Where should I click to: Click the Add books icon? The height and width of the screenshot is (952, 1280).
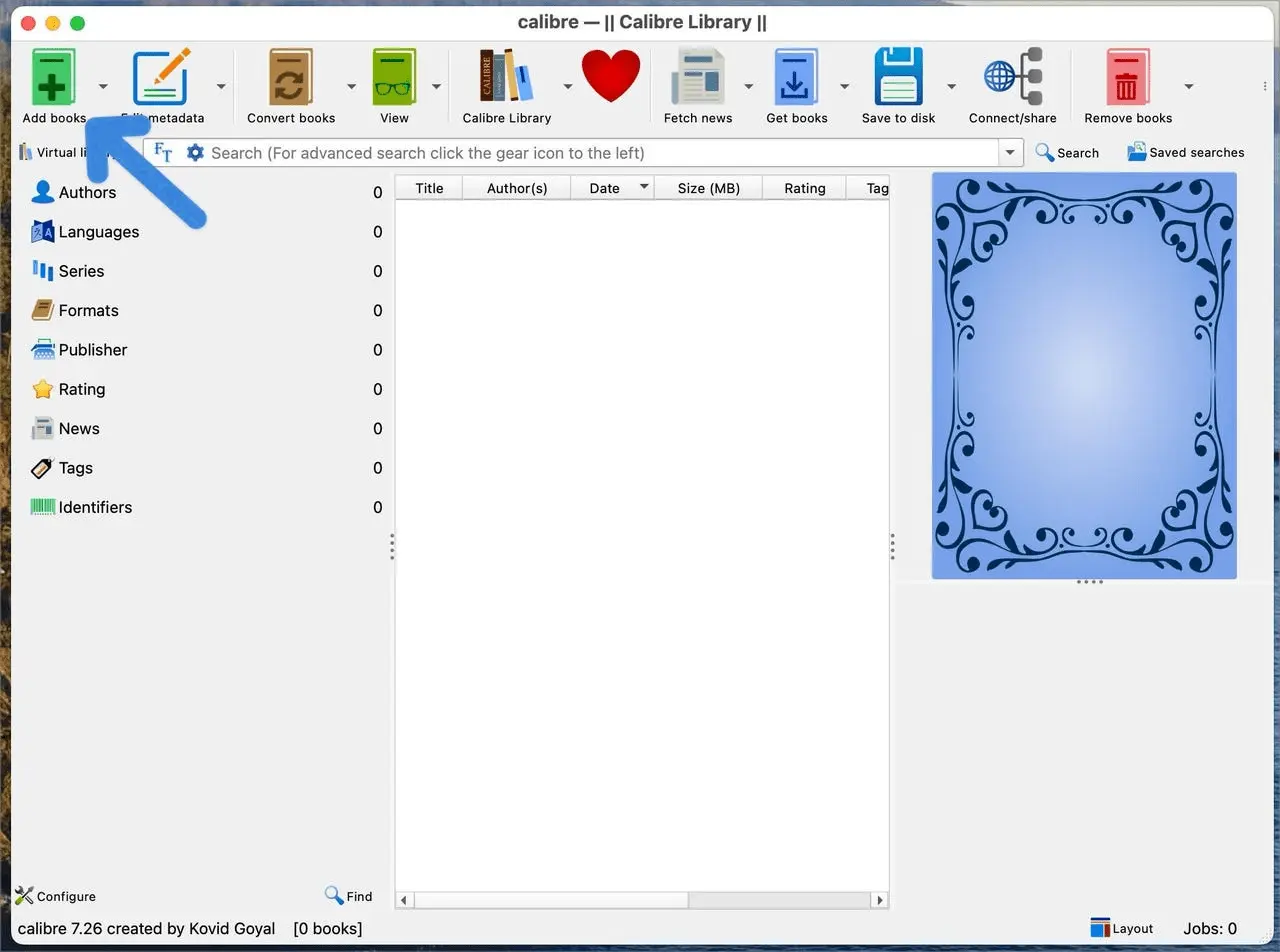(53, 78)
